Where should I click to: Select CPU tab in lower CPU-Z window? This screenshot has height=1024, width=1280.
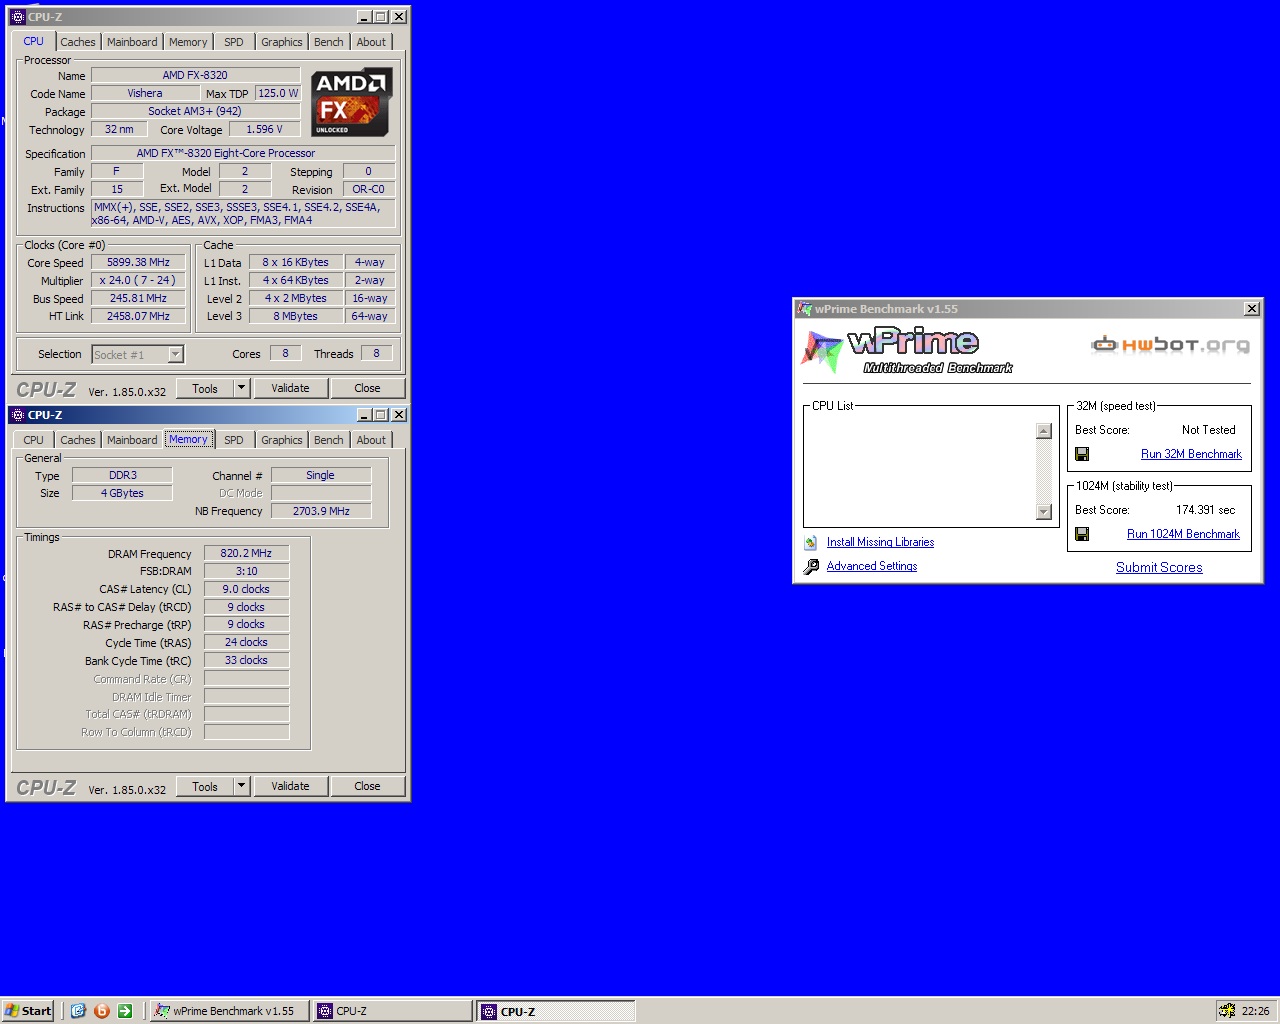point(33,440)
